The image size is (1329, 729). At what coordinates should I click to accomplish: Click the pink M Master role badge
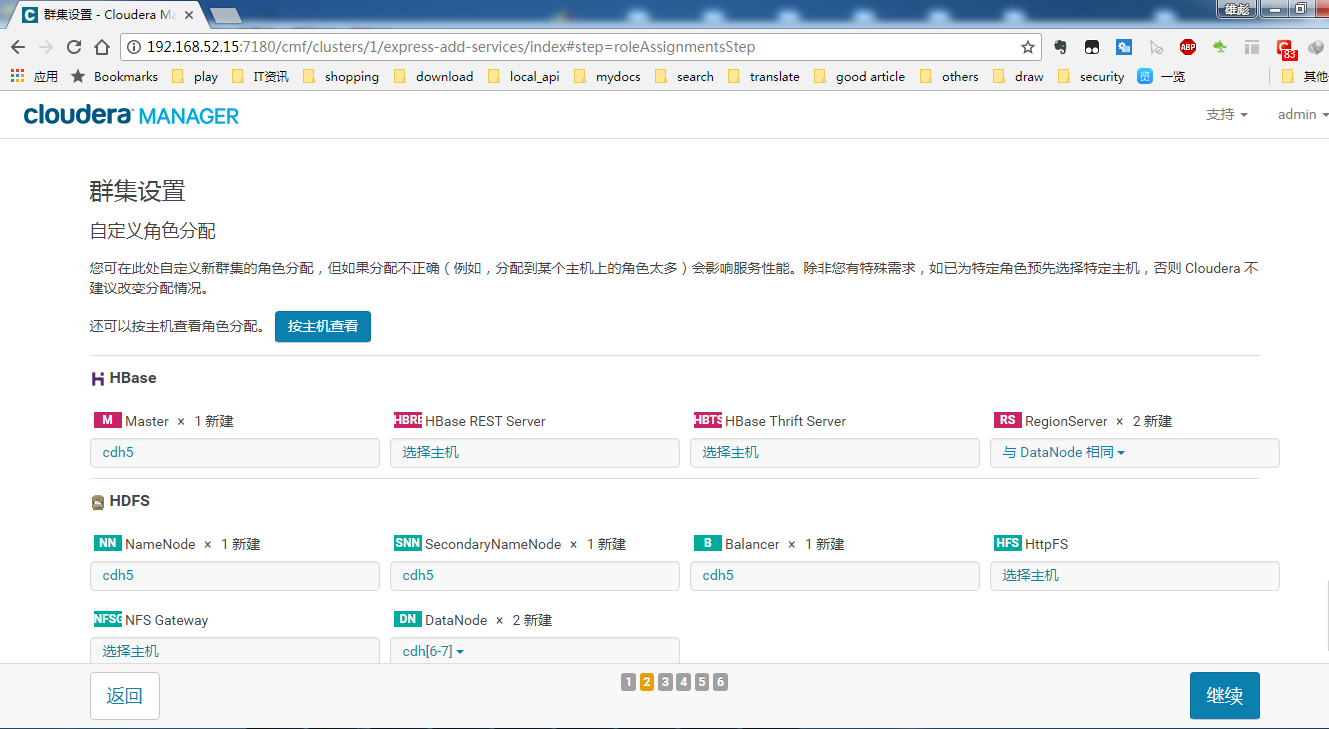click(x=107, y=420)
